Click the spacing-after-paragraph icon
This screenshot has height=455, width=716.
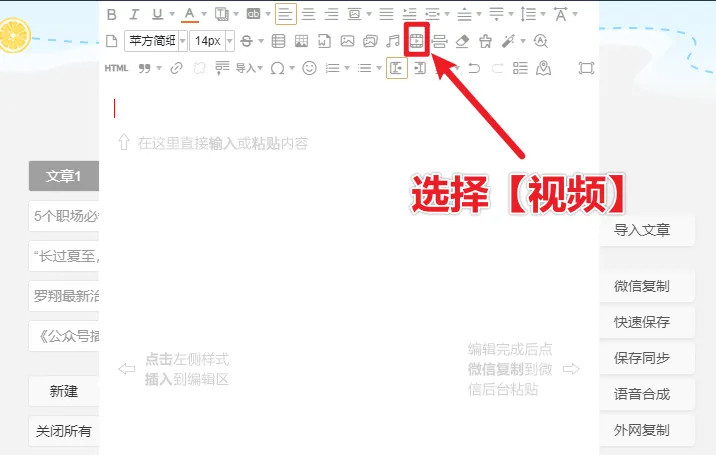(x=496, y=14)
